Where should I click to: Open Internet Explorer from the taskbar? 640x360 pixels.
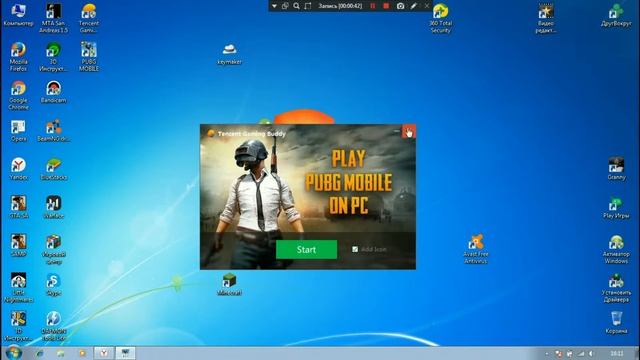40,353
